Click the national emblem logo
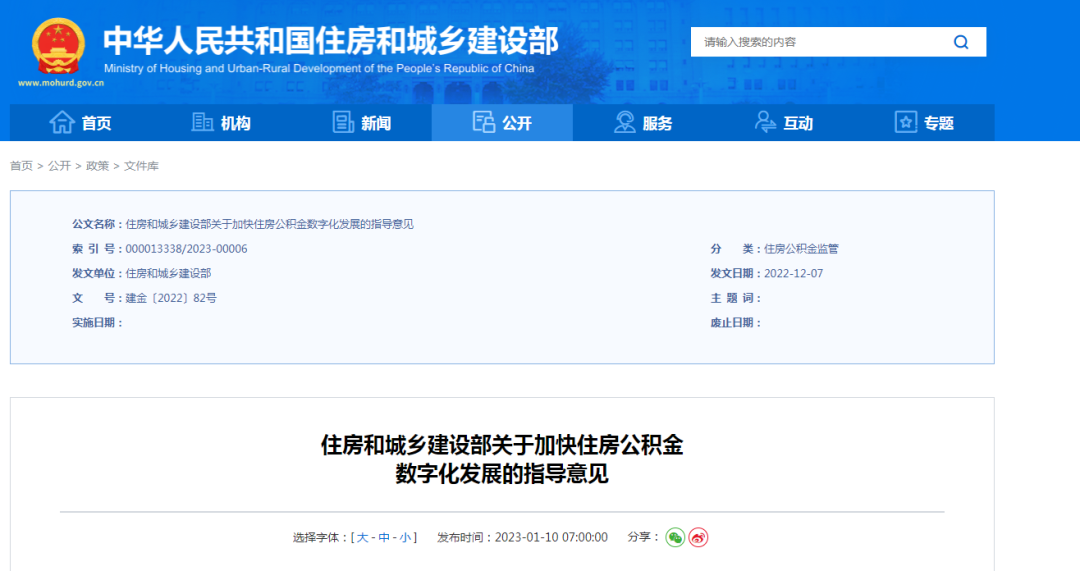The image size is (1080, 571). click(59, 46)
